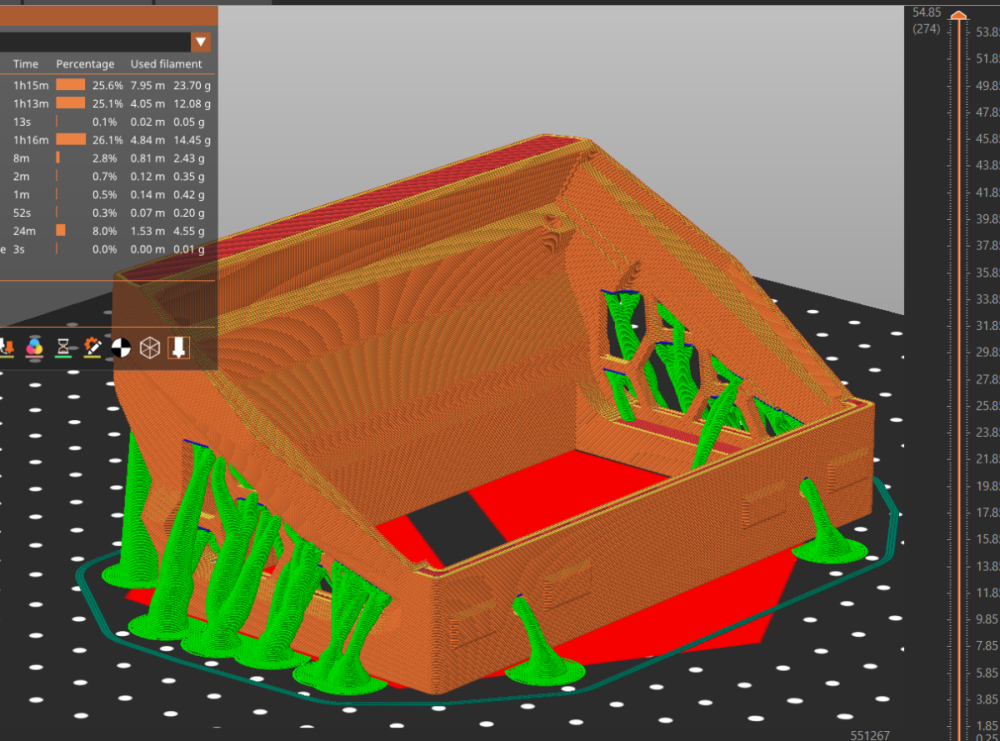Toggle the retractions icon at legend's left edge
The image size is (1000, 741).
(6, 348)
